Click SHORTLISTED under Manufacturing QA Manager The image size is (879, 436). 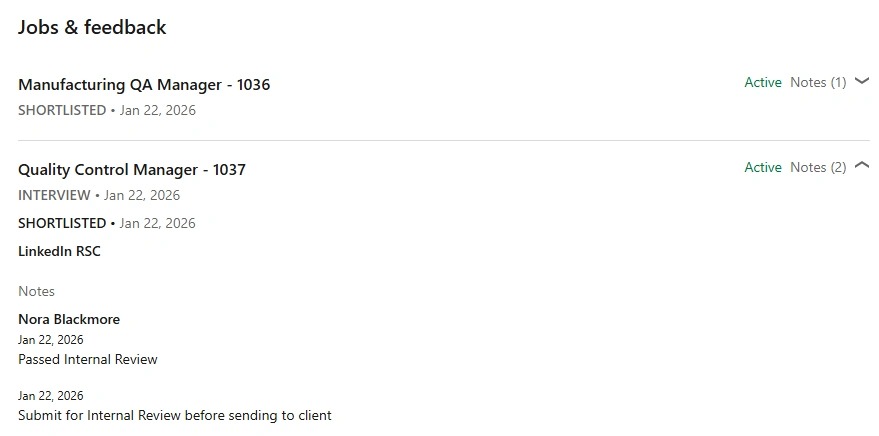(62, 110)
